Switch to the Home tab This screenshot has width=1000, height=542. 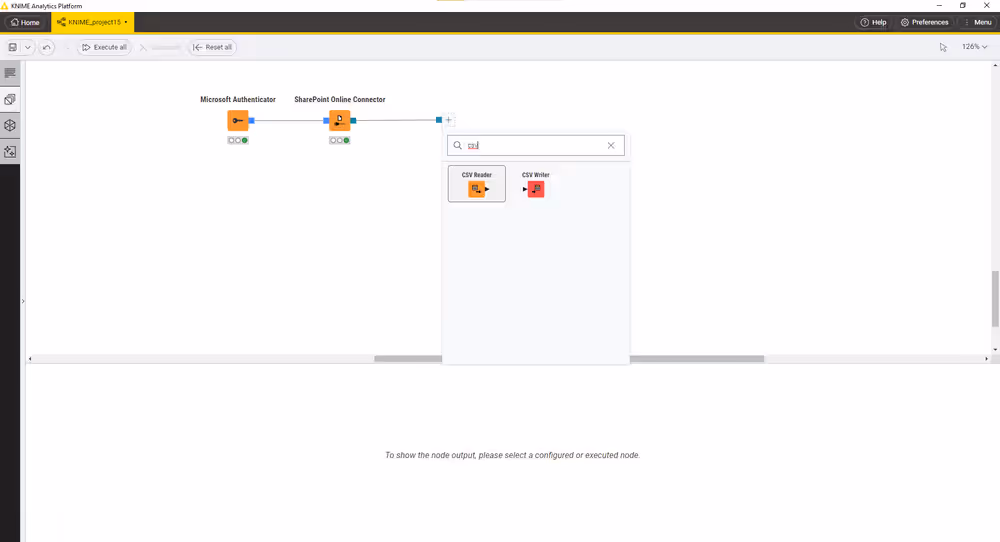point(25,22)
